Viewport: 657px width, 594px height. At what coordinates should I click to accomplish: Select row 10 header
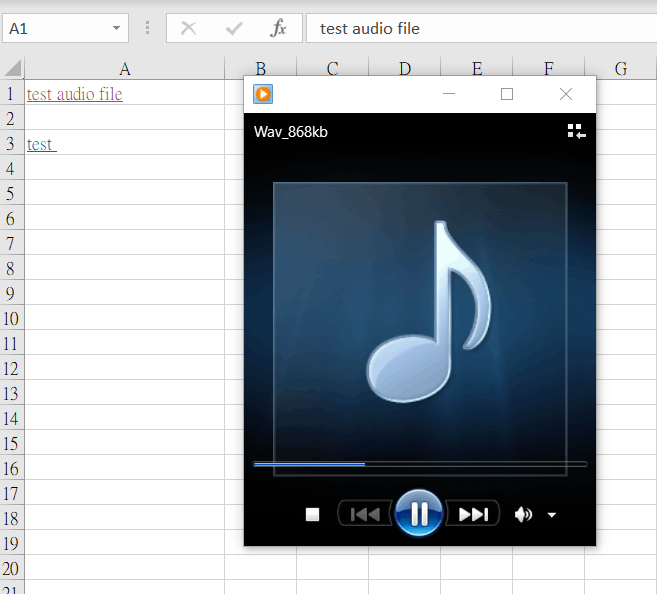[x=12, y=318]
